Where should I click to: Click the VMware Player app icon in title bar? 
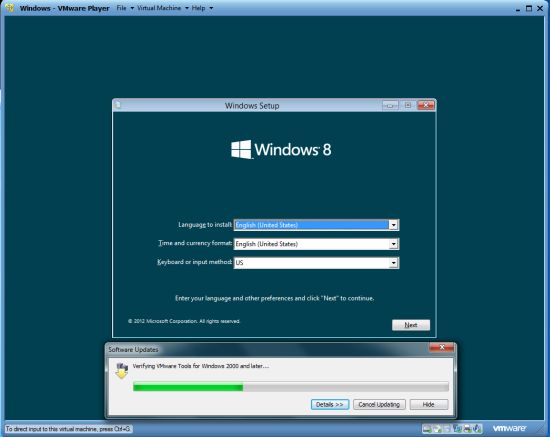(10, 8)
